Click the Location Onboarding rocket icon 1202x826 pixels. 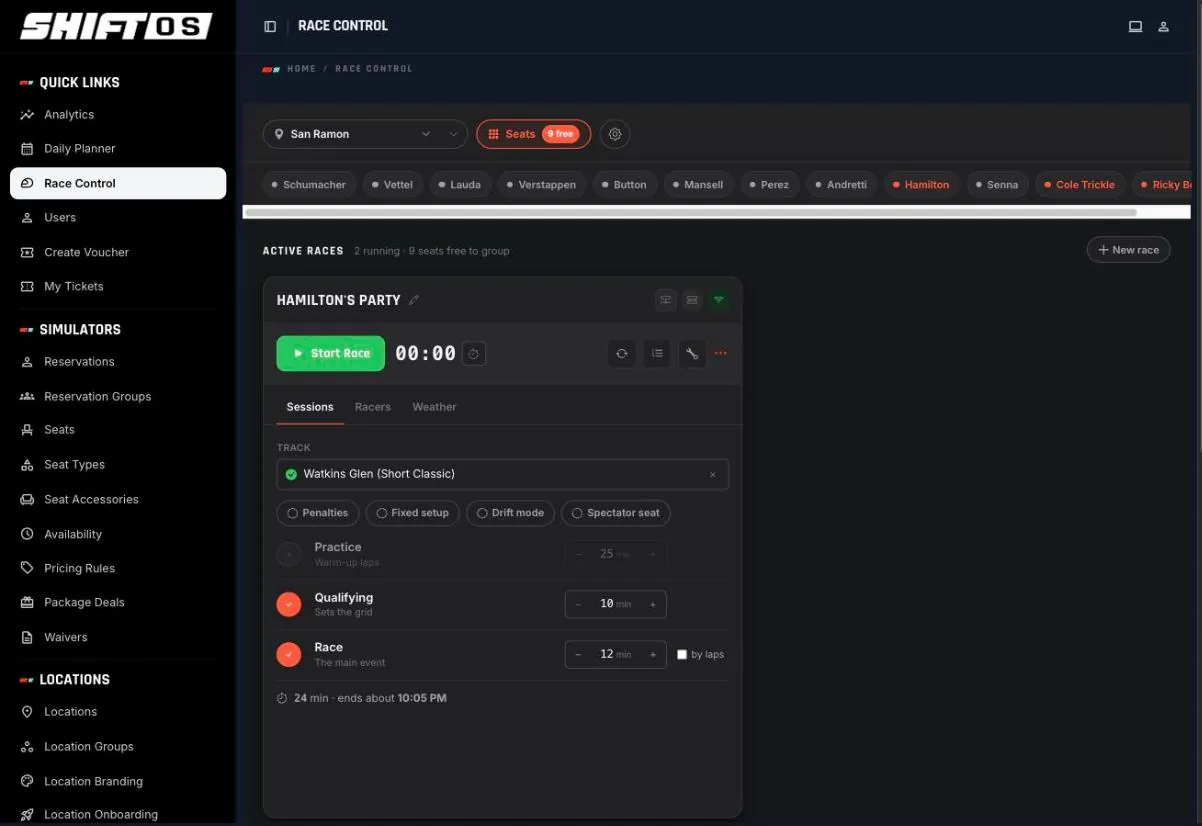pyautogui.click(x=27, y=815)
